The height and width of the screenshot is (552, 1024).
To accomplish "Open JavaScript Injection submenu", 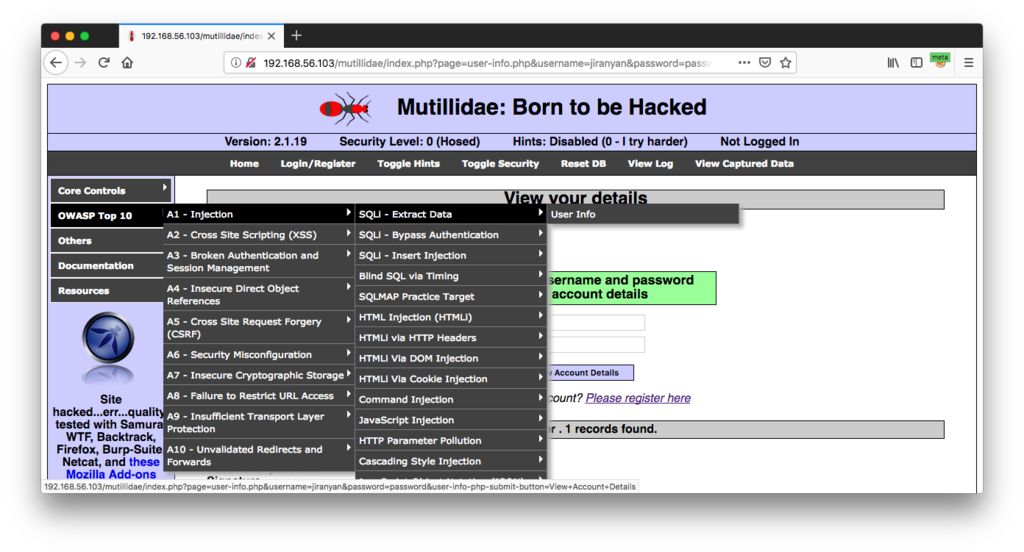I will pos(451,420).
